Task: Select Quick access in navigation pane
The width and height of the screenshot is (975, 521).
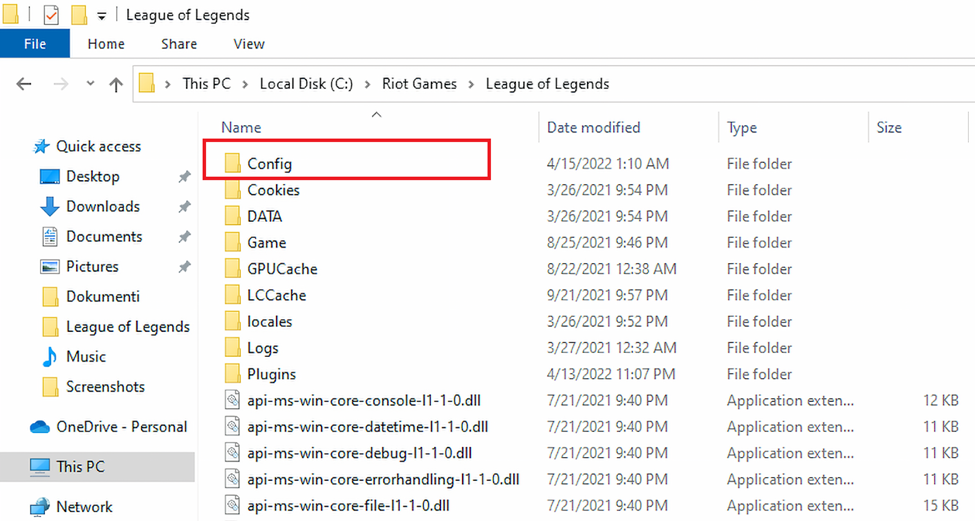Action: 98,146
